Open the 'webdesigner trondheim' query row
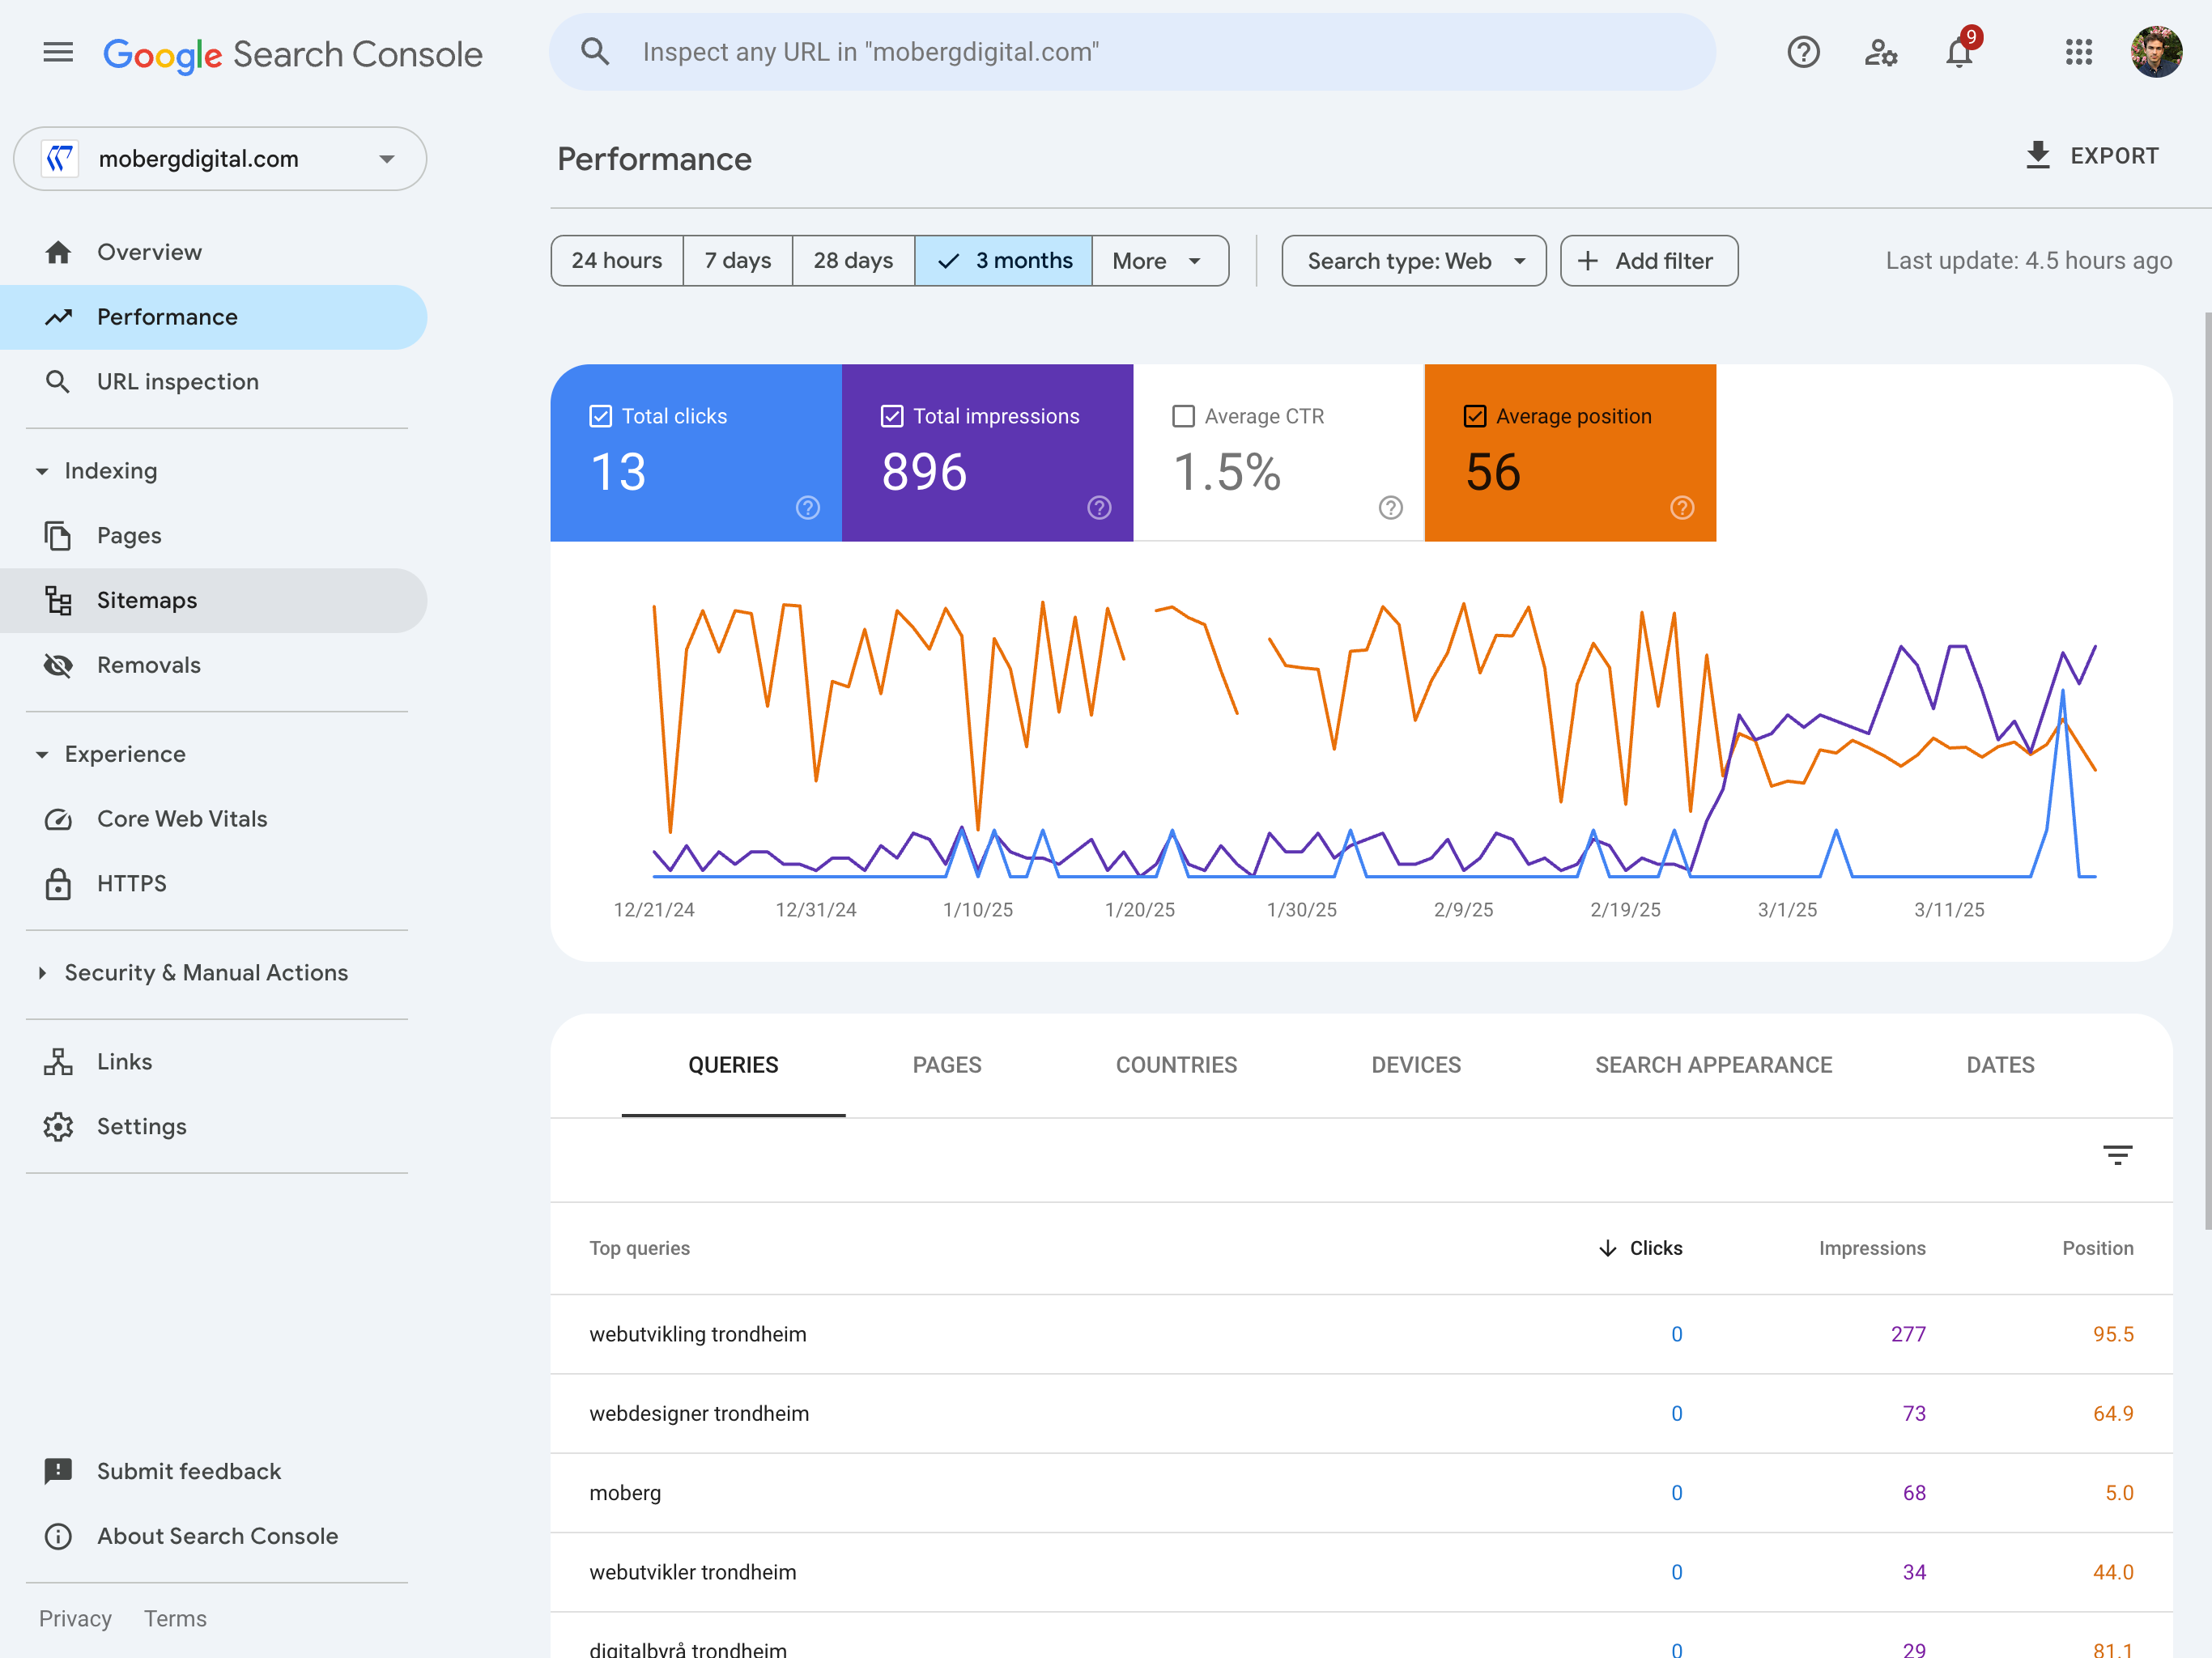 point(1361,1414)
